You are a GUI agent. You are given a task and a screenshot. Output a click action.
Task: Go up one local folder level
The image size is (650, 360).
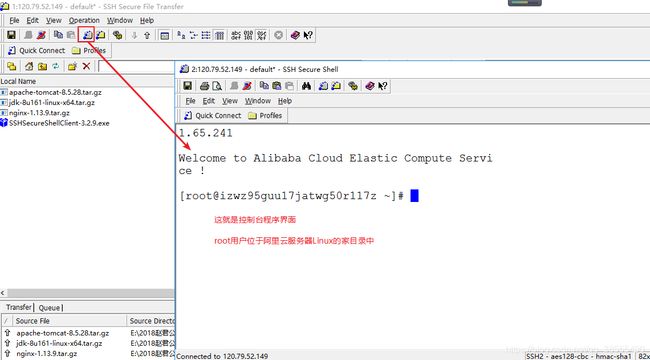pos(42,66)
